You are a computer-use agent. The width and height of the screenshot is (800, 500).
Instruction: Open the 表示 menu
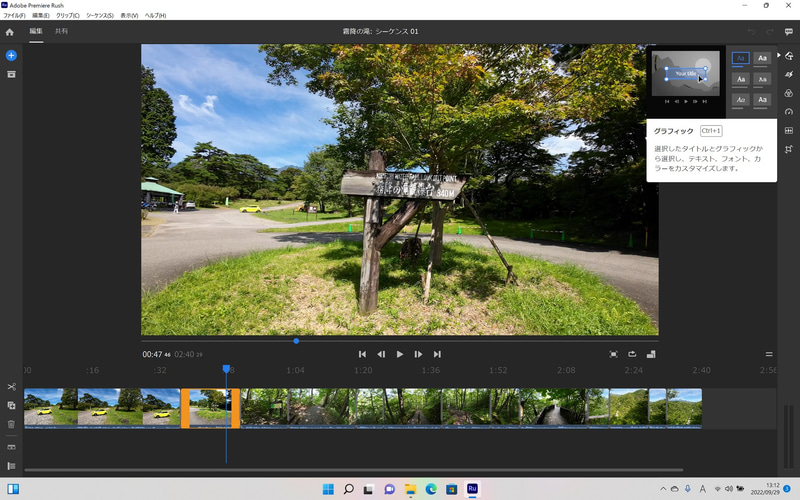click(x=129, y=15)
